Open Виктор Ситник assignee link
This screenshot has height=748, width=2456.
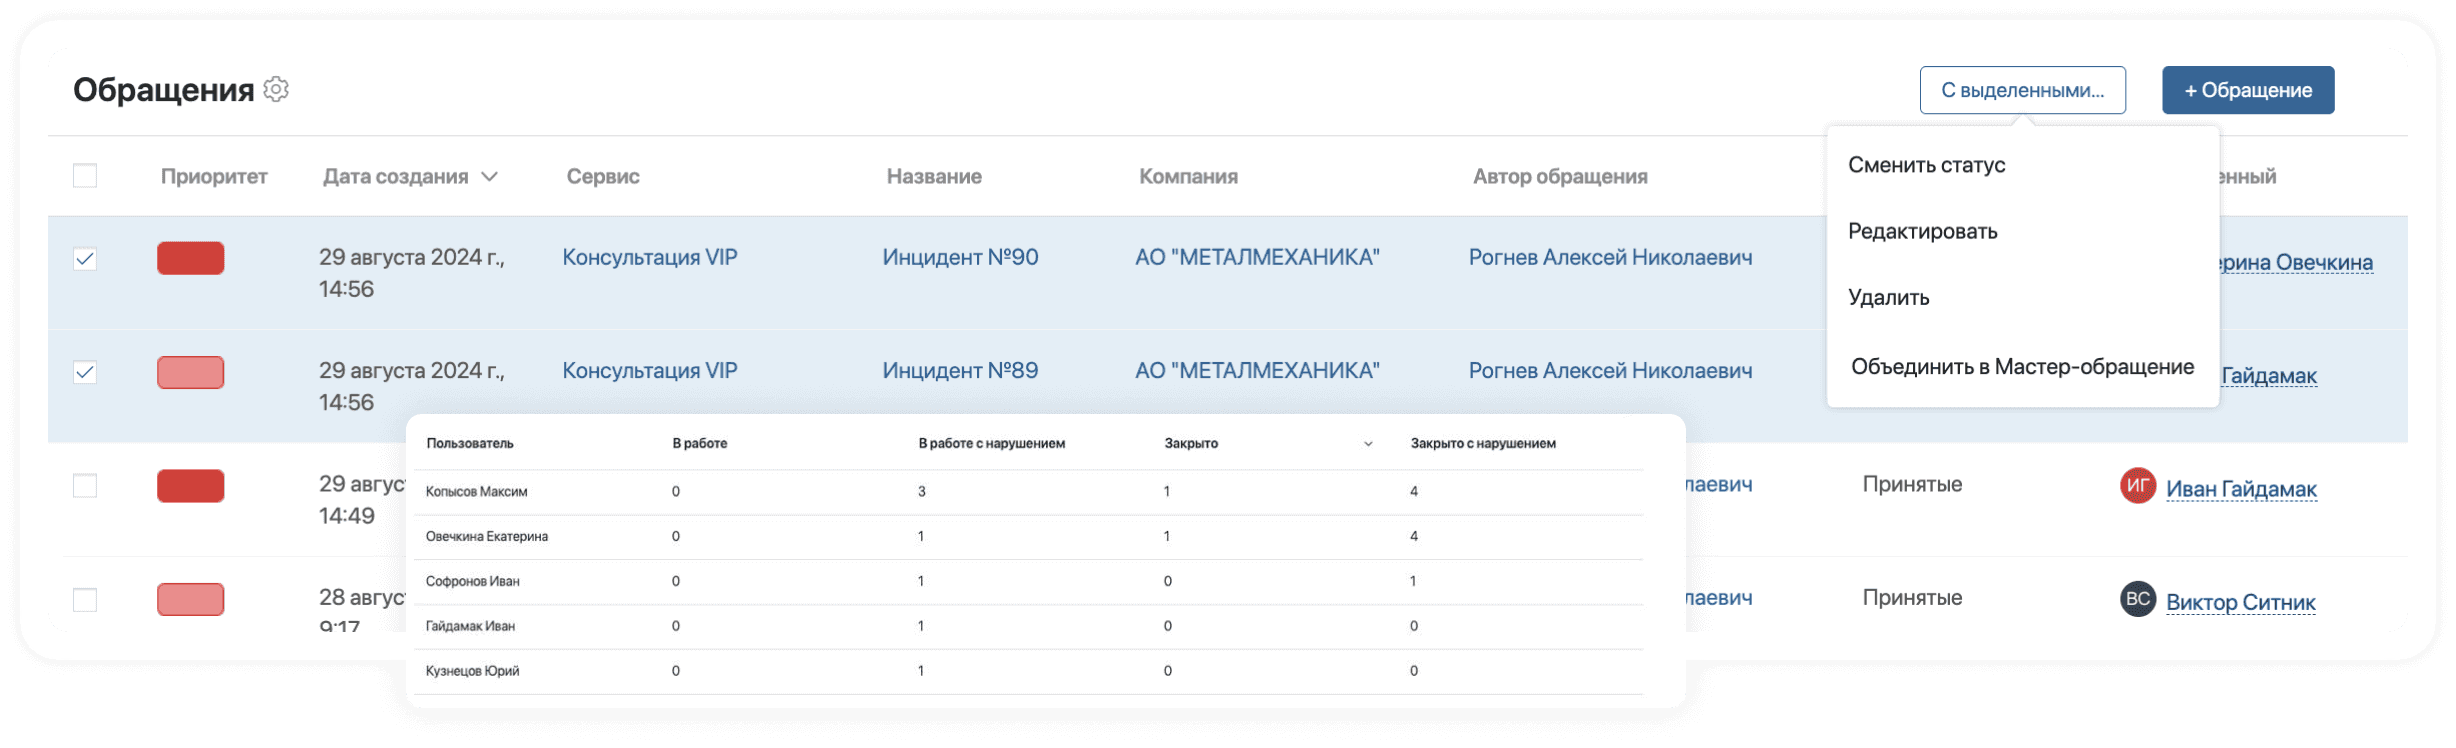pyautogui.click(x=2240, y=602)
